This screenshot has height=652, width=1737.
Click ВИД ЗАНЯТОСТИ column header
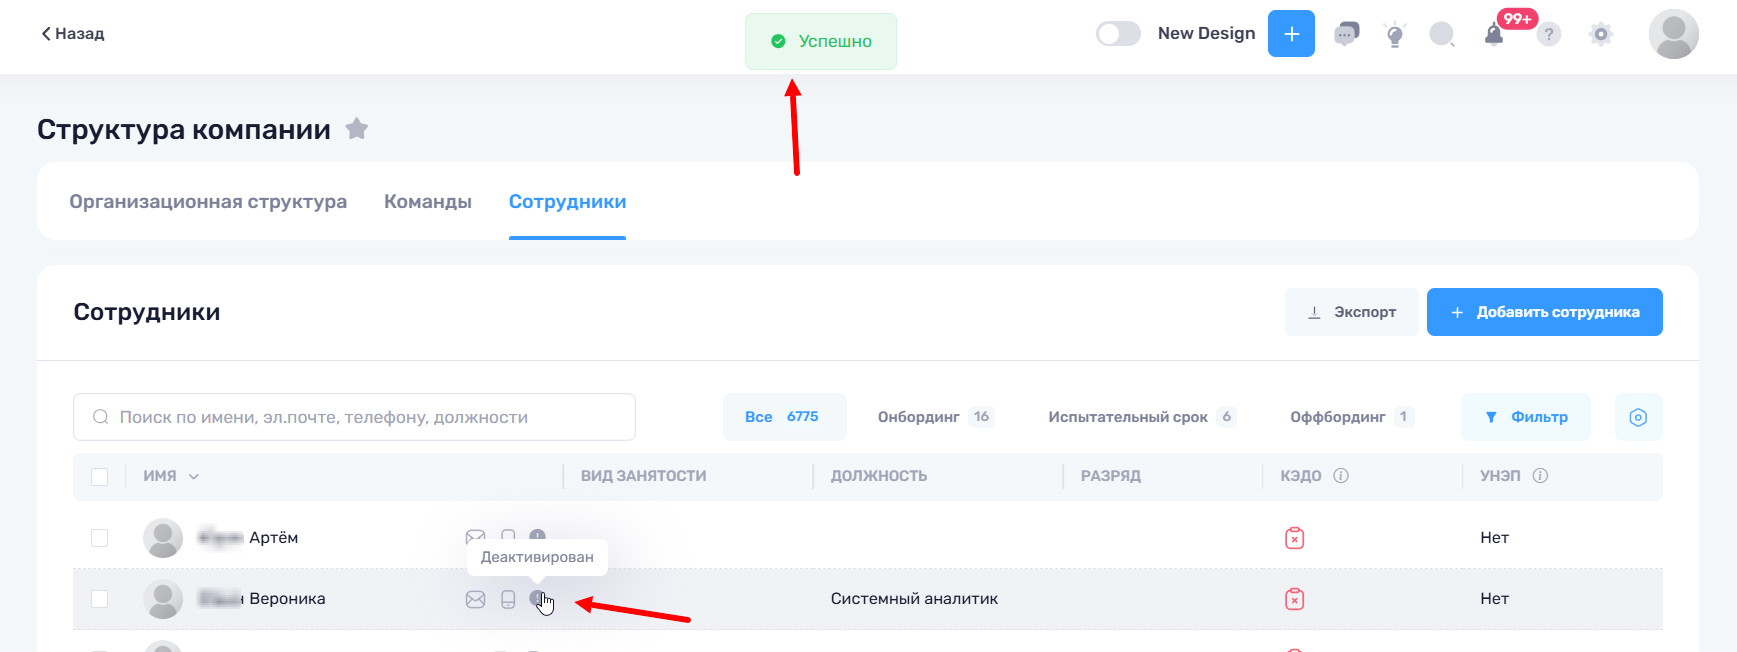coord(643,476)
